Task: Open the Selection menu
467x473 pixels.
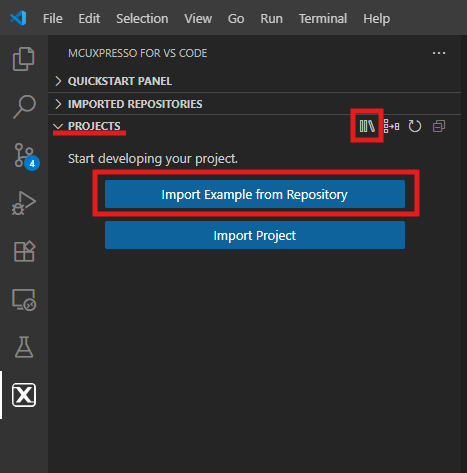Action: click(142, 19)
